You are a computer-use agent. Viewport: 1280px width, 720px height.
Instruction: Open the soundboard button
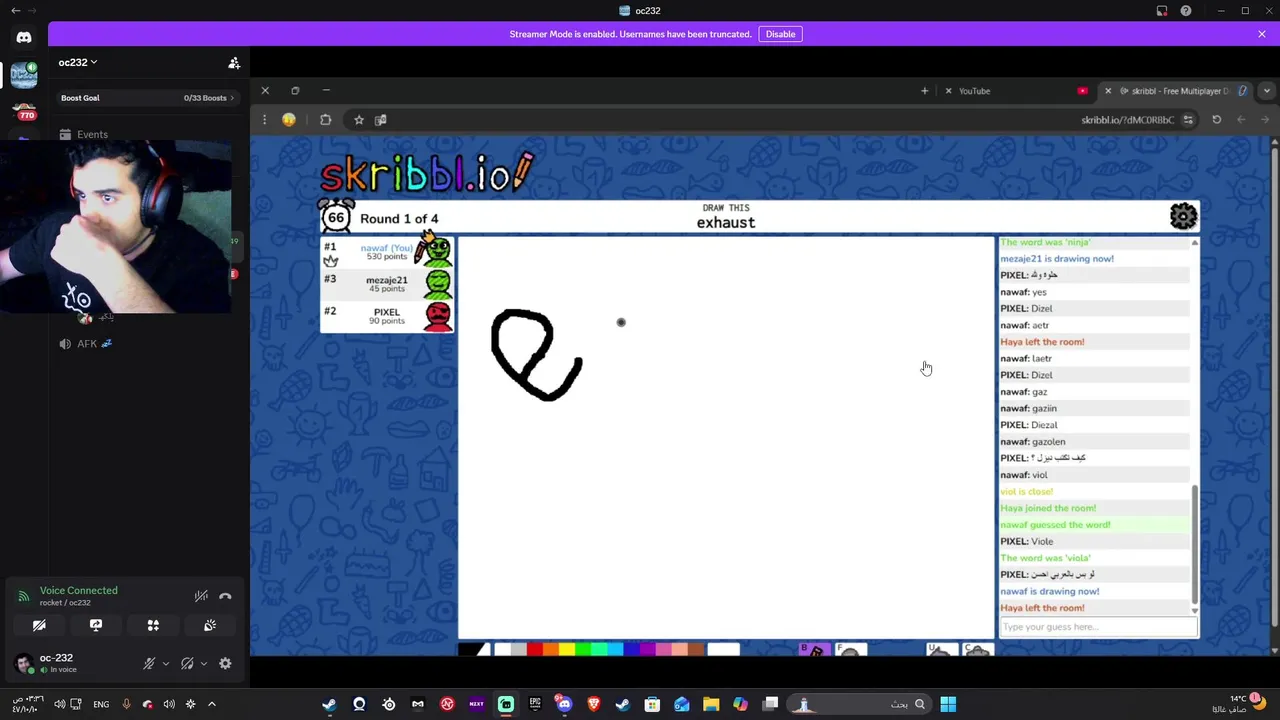(x=210, y=625)
